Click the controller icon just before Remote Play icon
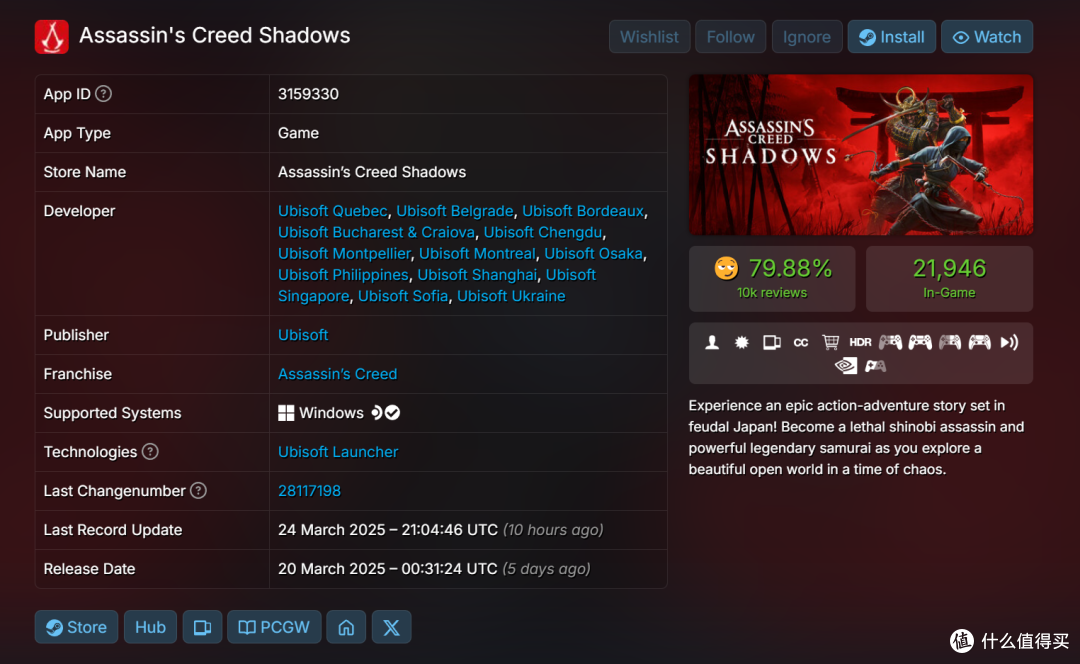The height and width of the screenshot is (664, 1080). (979, 342)
